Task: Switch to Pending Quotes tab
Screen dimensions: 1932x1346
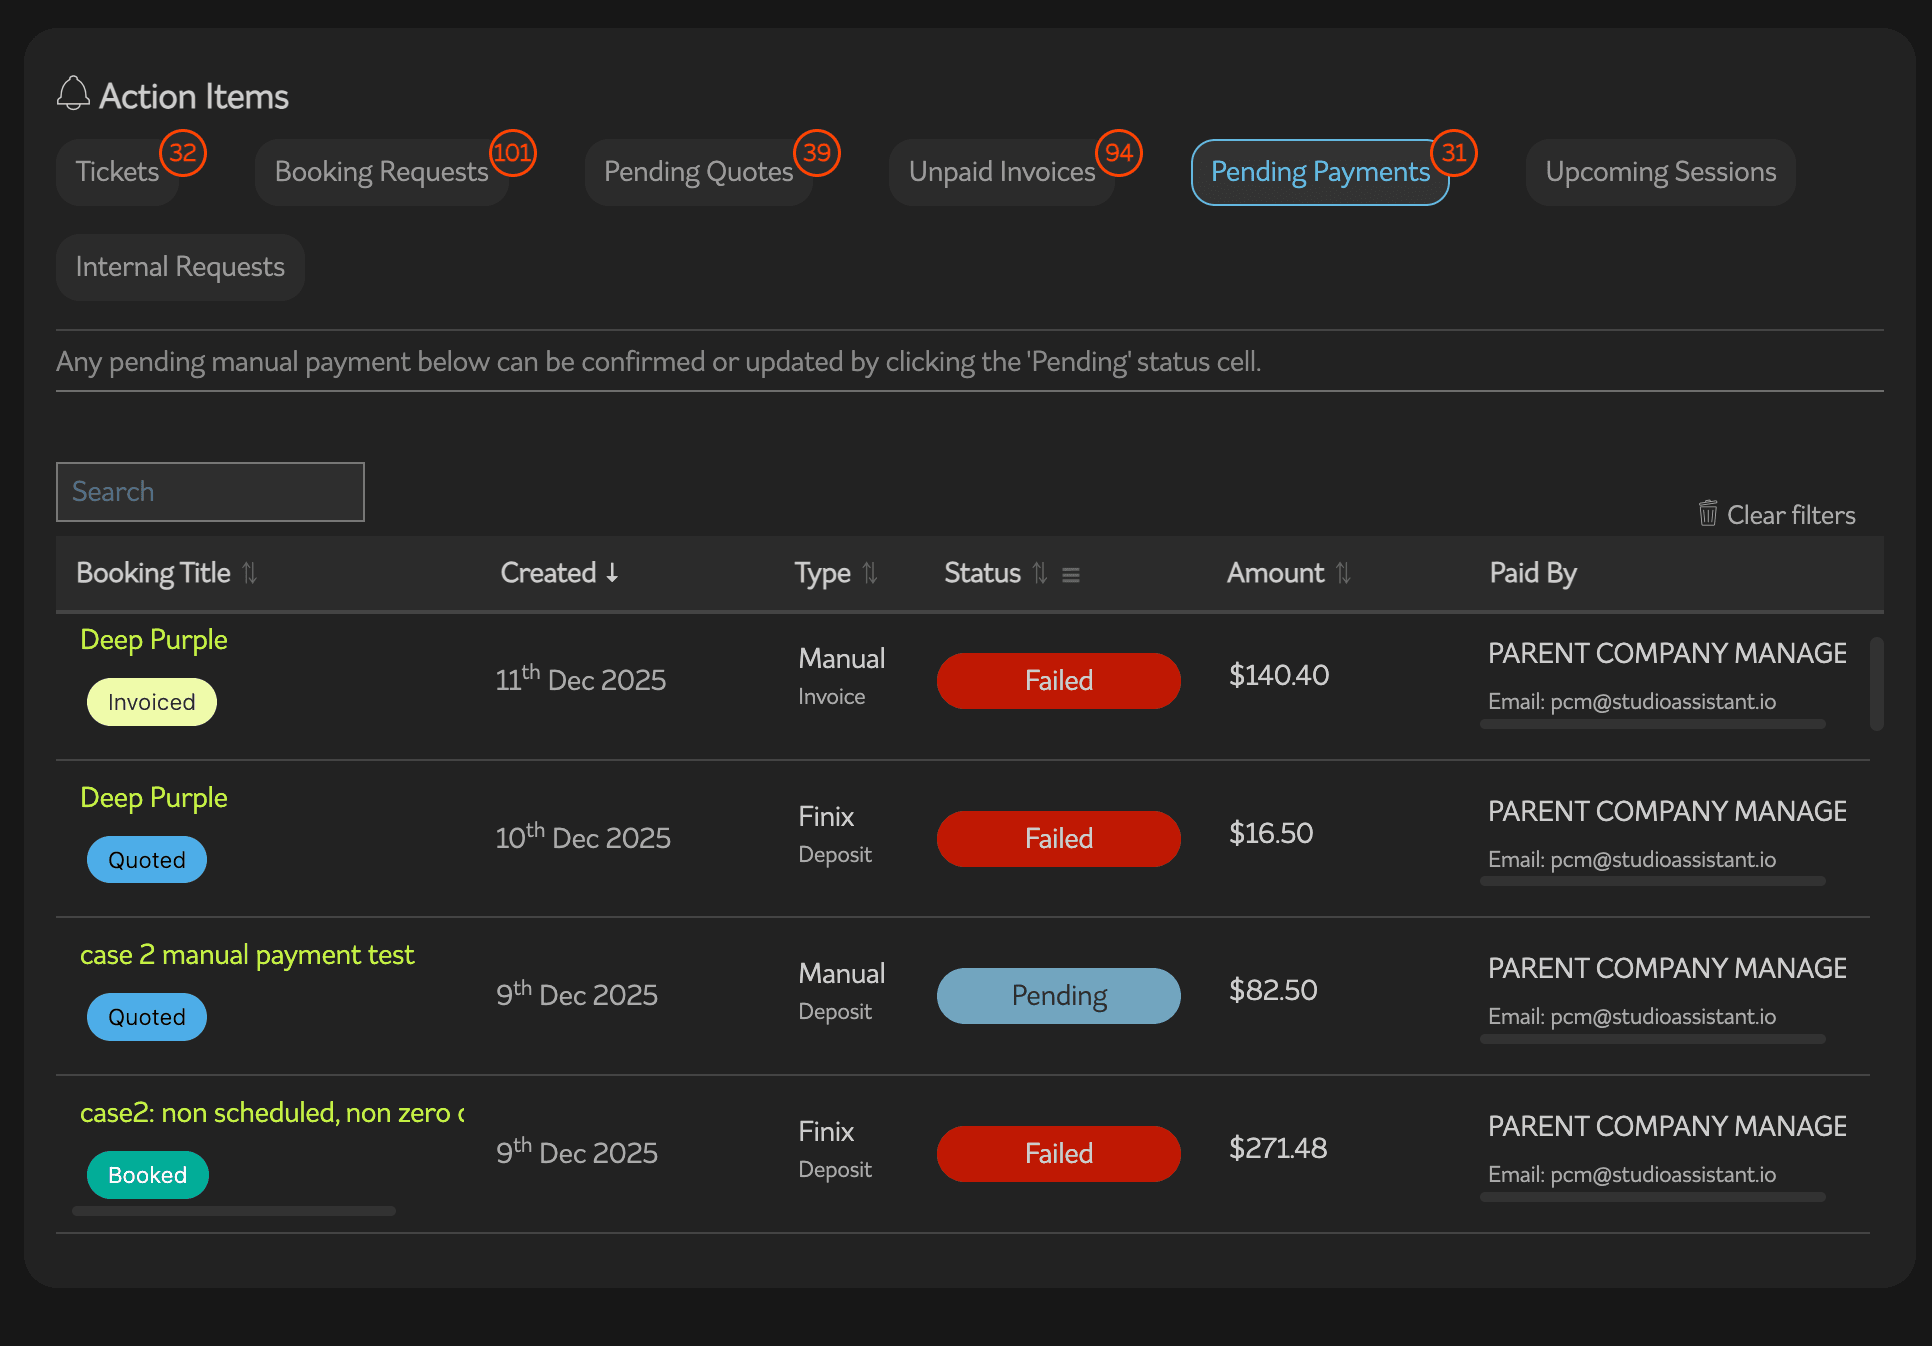Action: (x=698, y=172)
